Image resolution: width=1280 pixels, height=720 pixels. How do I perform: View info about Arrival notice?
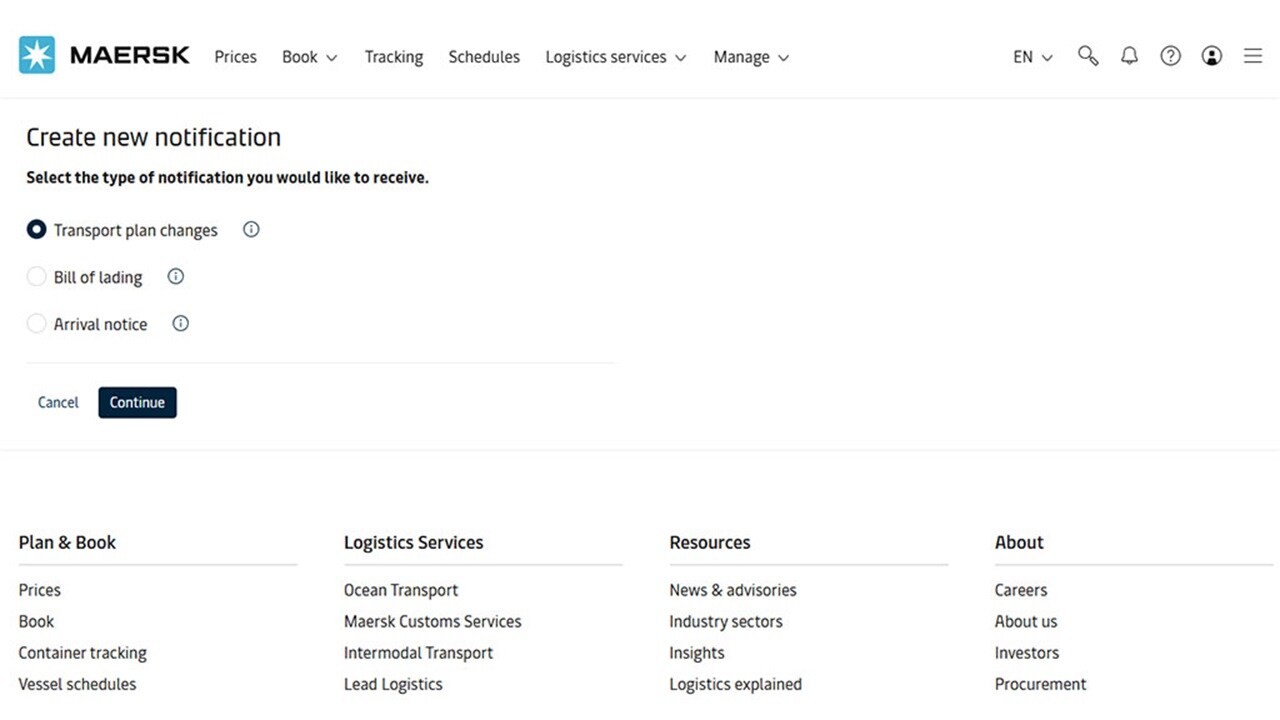(x=180, y=323)
